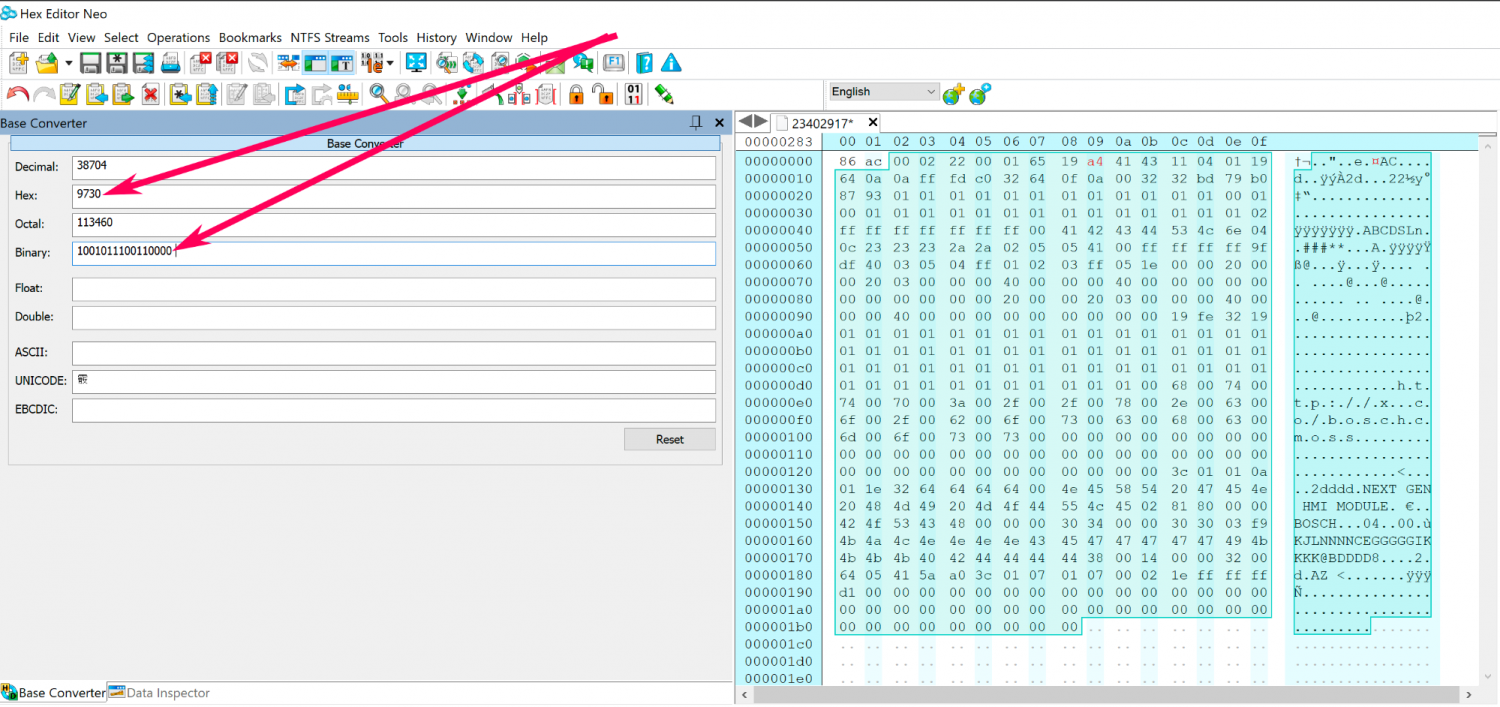Open the Tools menu
The width and height of the screenshot is (1500, 707).
tap(393, 37)
